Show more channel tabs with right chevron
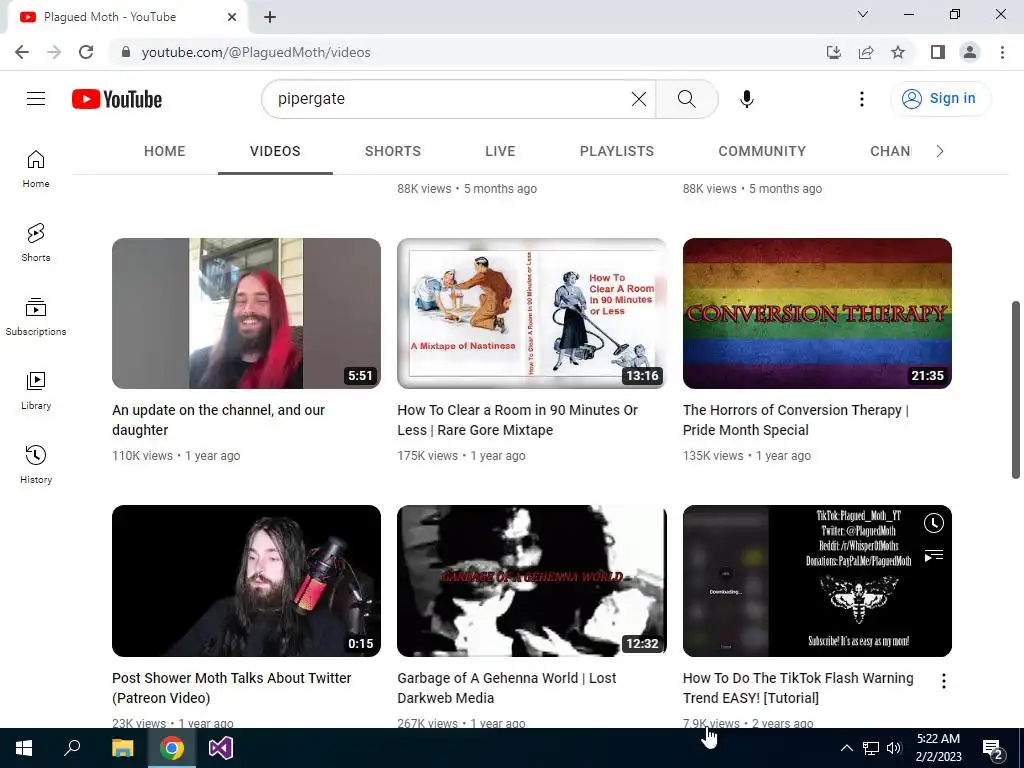 [940, 152]
